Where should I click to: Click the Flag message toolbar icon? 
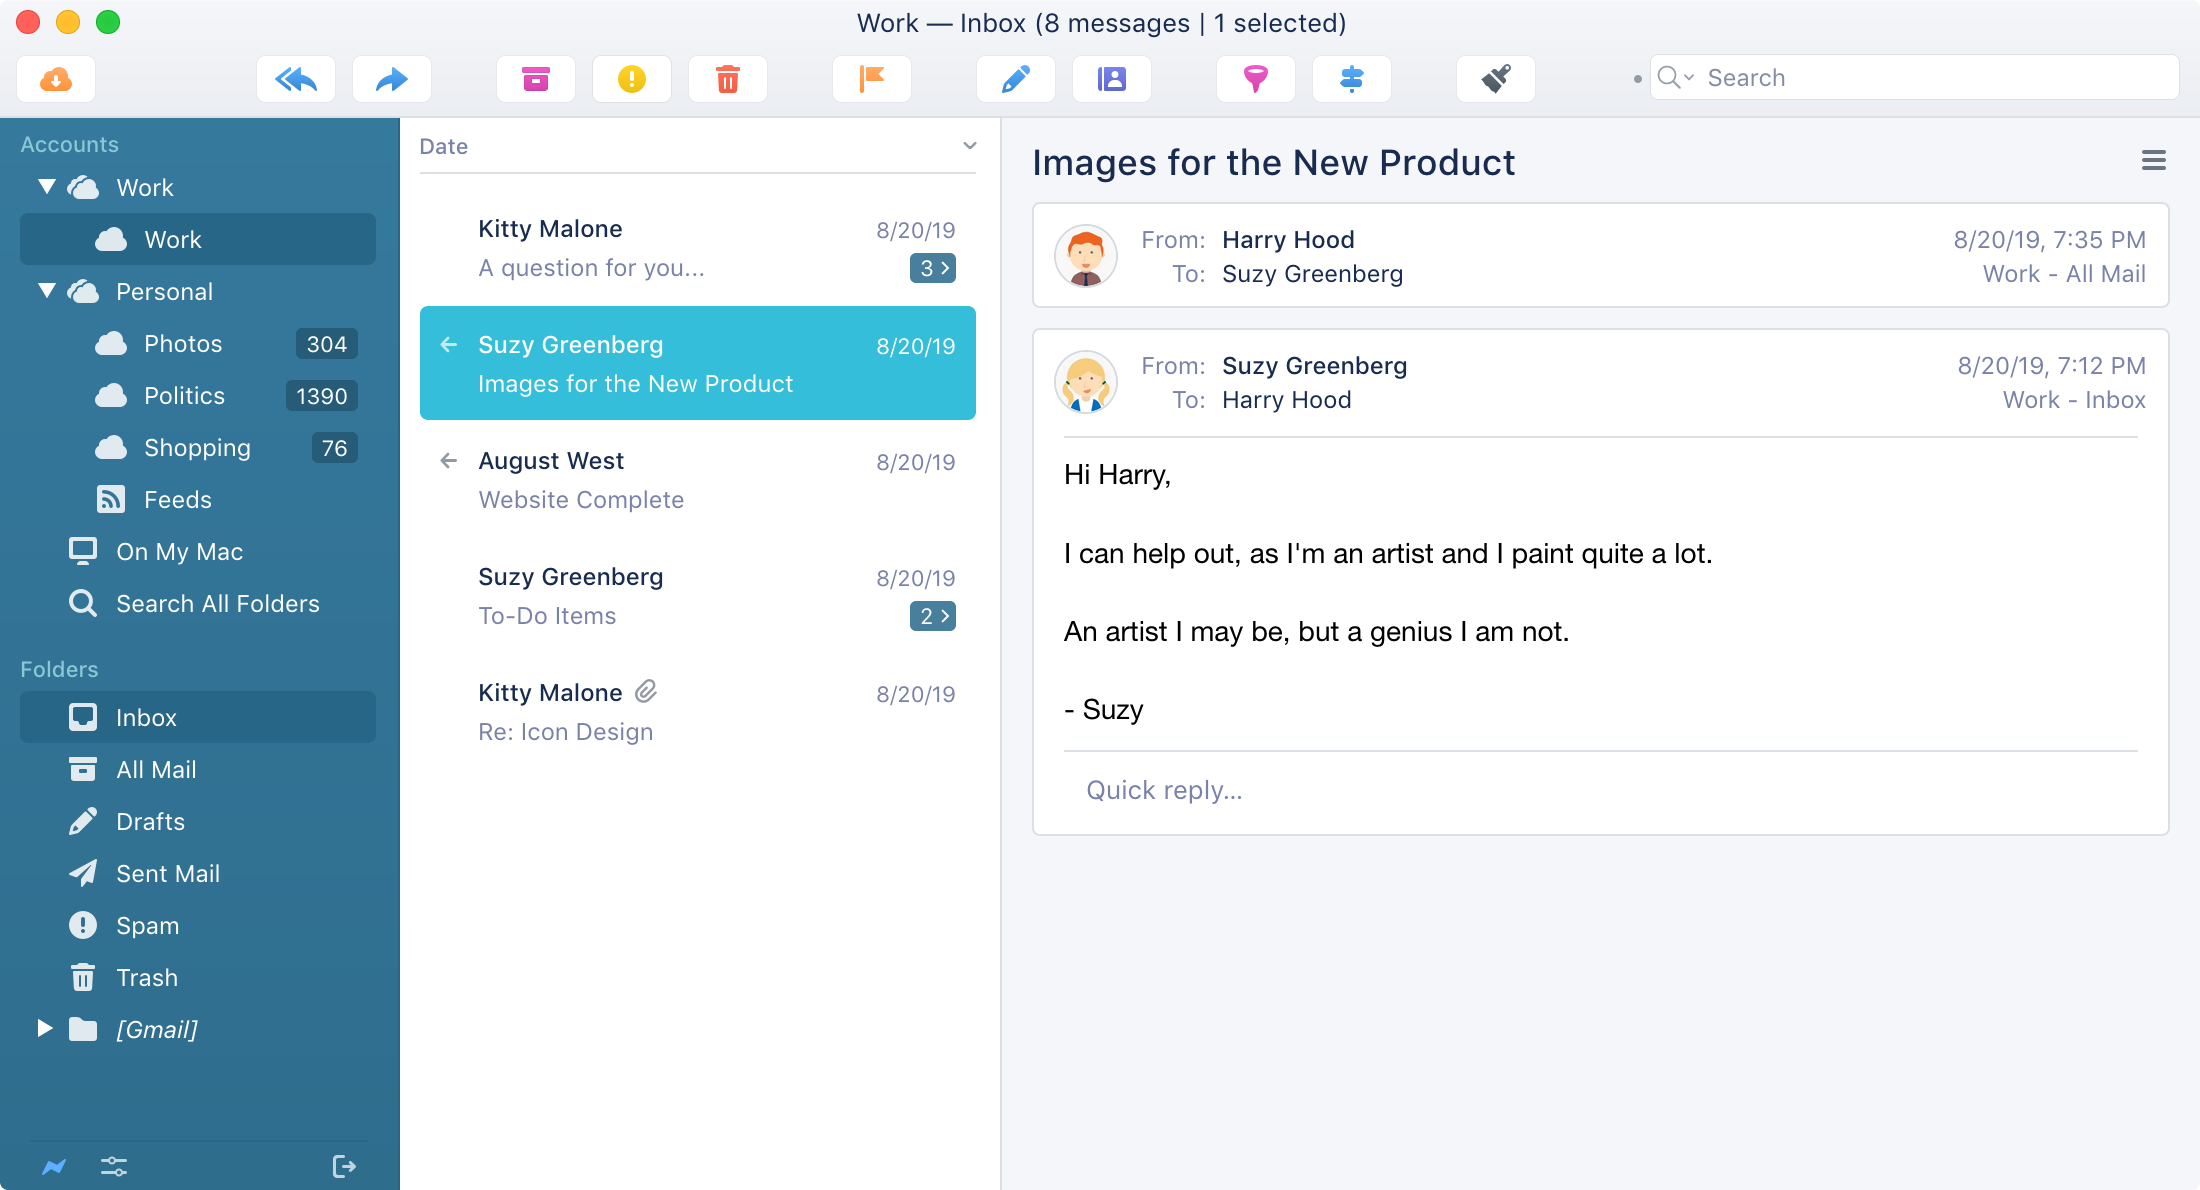(872, 78)
